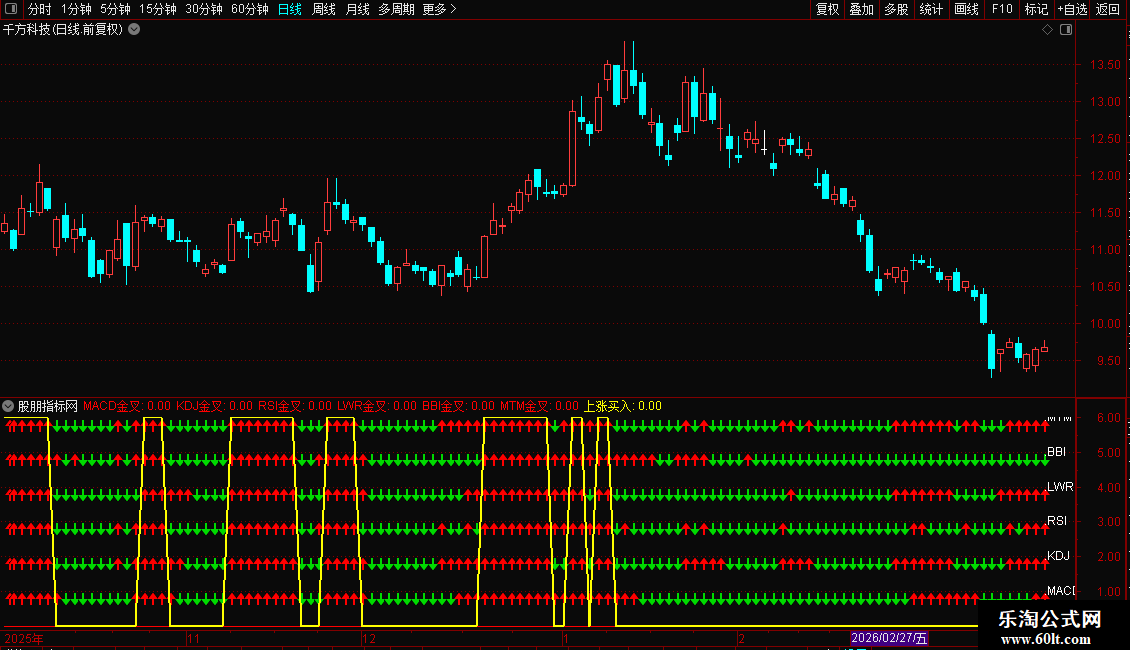The image size is (1130, 650).
Task: Click the diamond marker icon in chart corner
Action: click(x=1048, y=30)
